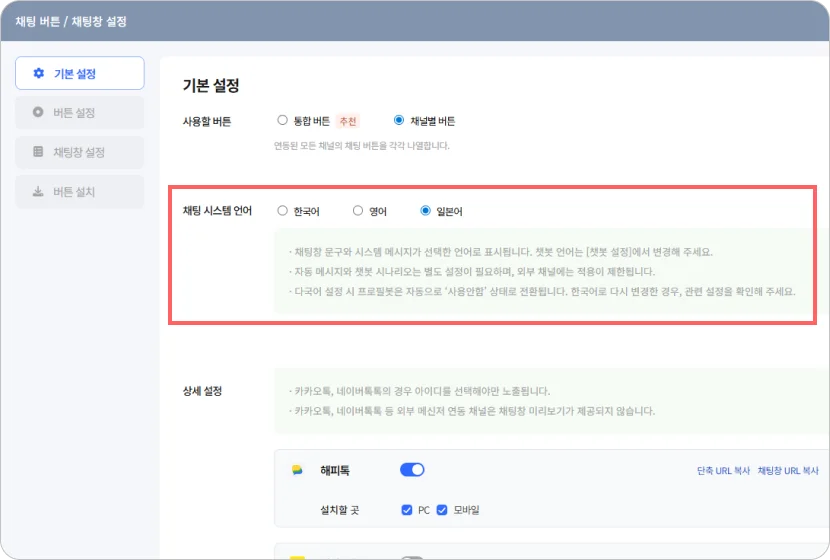Click the 채팅 시스템 언어 label
The width and height of the screenshot is (830, 560).
point(218,211)
